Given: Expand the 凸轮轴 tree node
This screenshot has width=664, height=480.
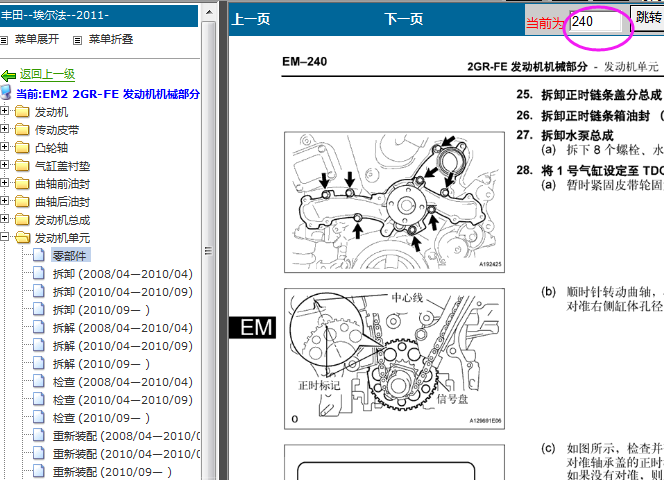Looking at the screenshot, I should (4, 147).
